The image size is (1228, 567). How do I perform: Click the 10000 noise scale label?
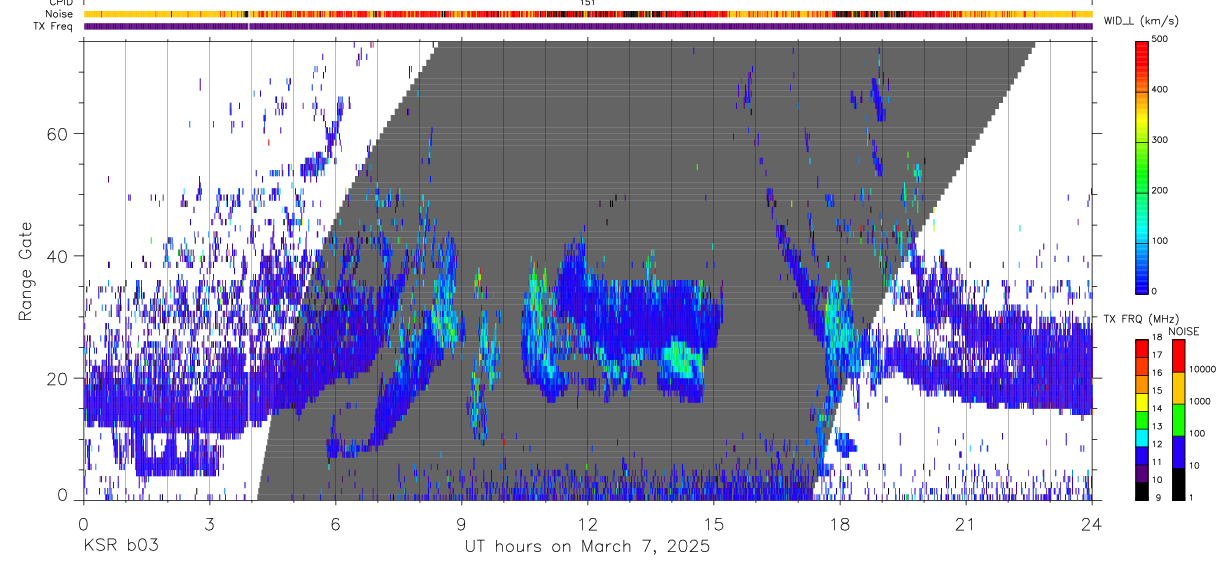point(1204,370)
